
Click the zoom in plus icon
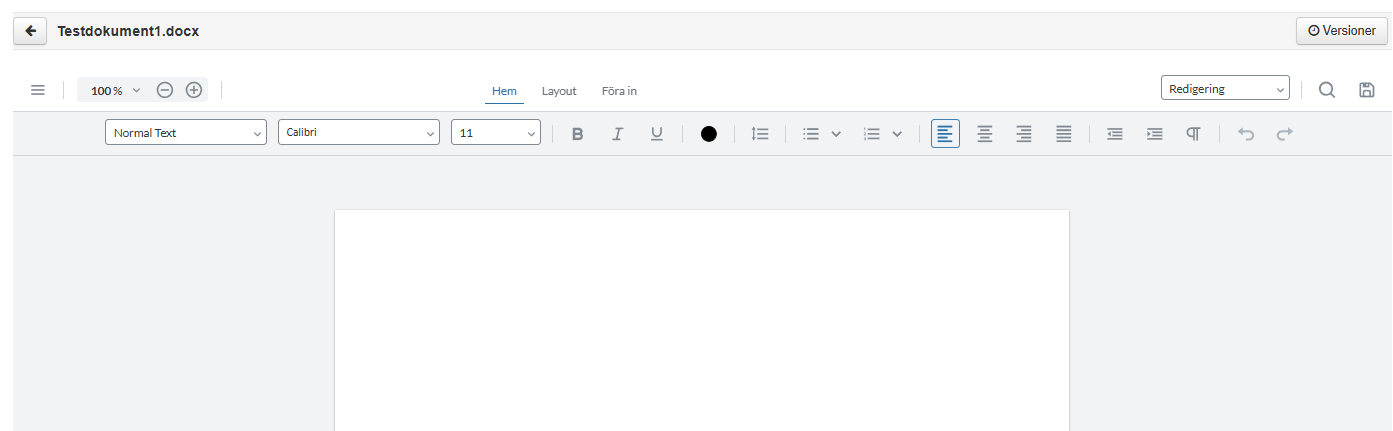point(194,90)
